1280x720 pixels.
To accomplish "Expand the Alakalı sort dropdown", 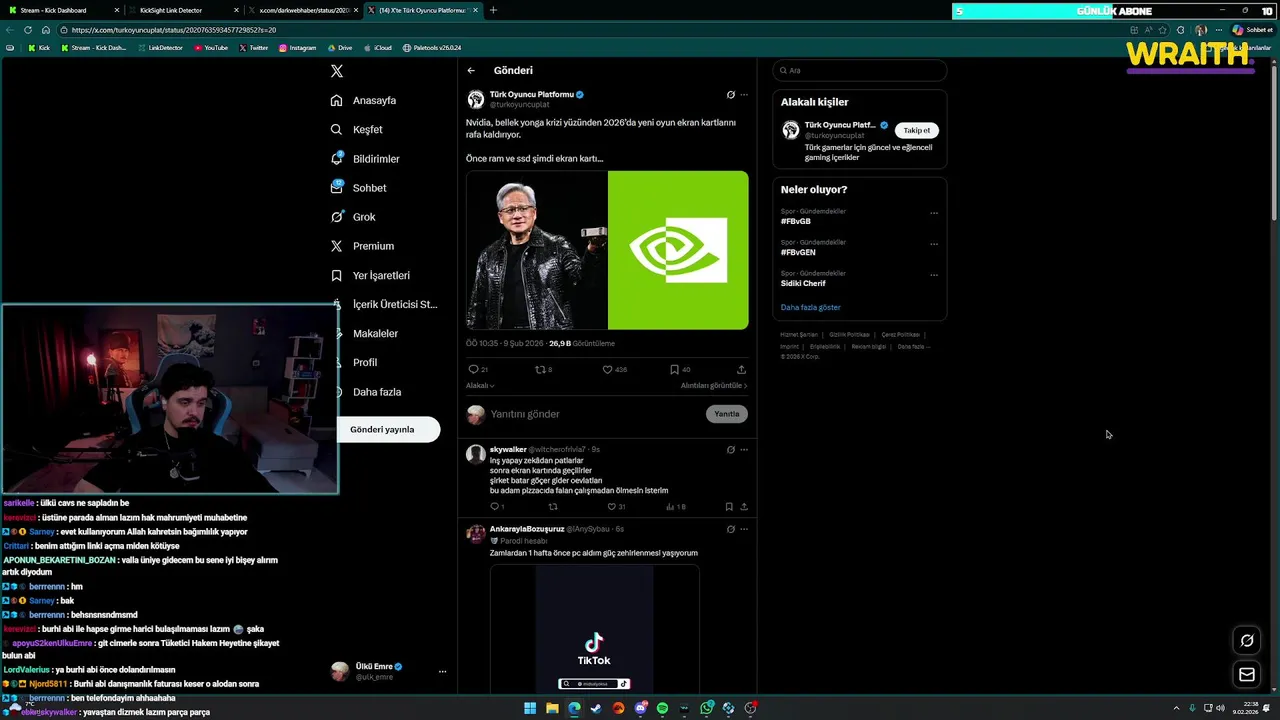I will (480, 385).
